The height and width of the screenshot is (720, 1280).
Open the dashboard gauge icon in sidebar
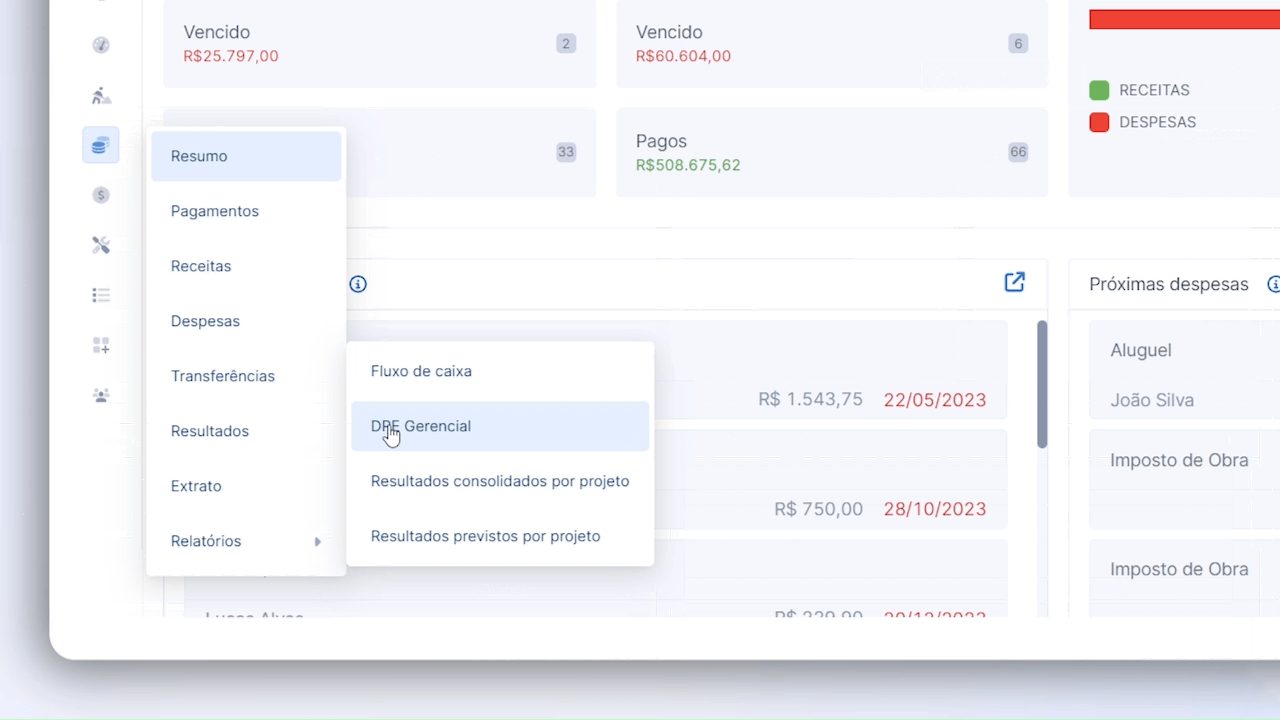100,45
